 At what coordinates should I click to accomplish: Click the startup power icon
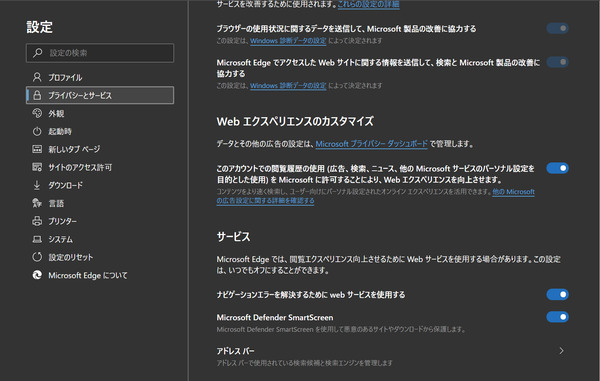click(37, 131)
